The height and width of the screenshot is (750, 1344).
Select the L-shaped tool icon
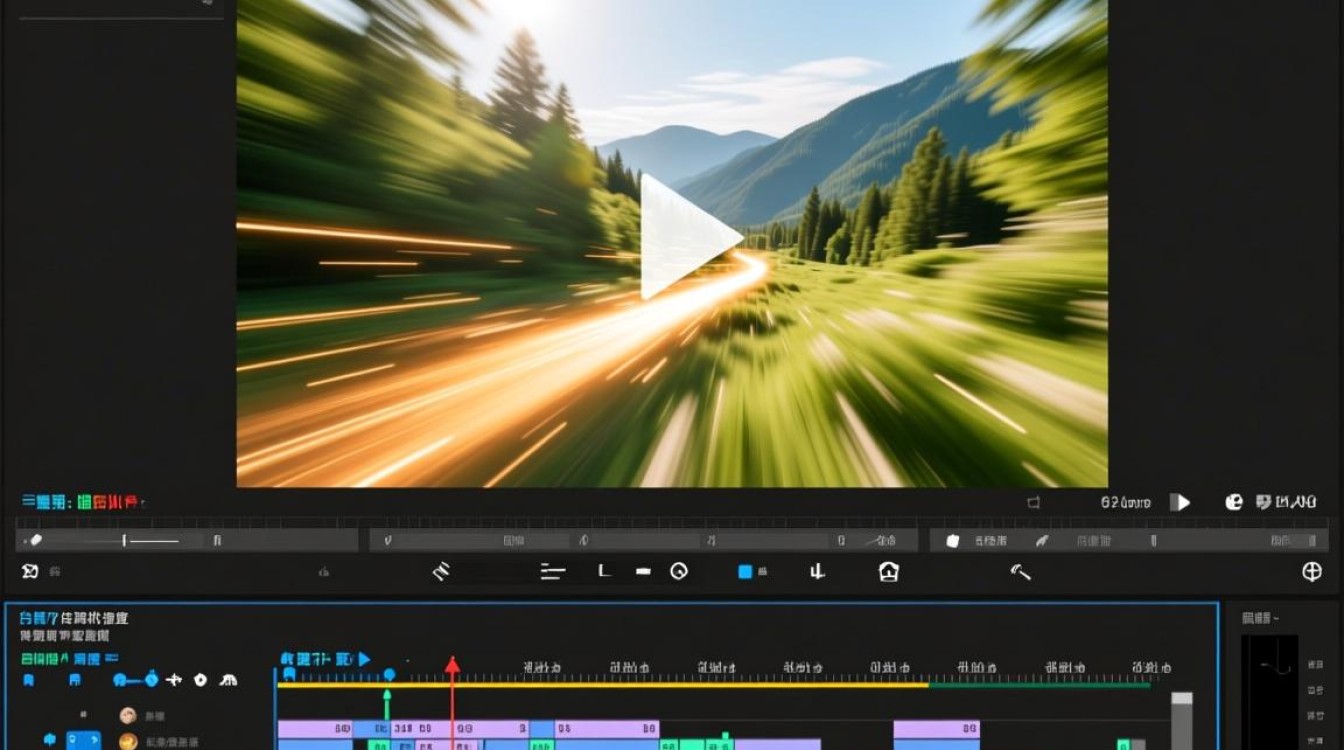[x=603, y=571]
